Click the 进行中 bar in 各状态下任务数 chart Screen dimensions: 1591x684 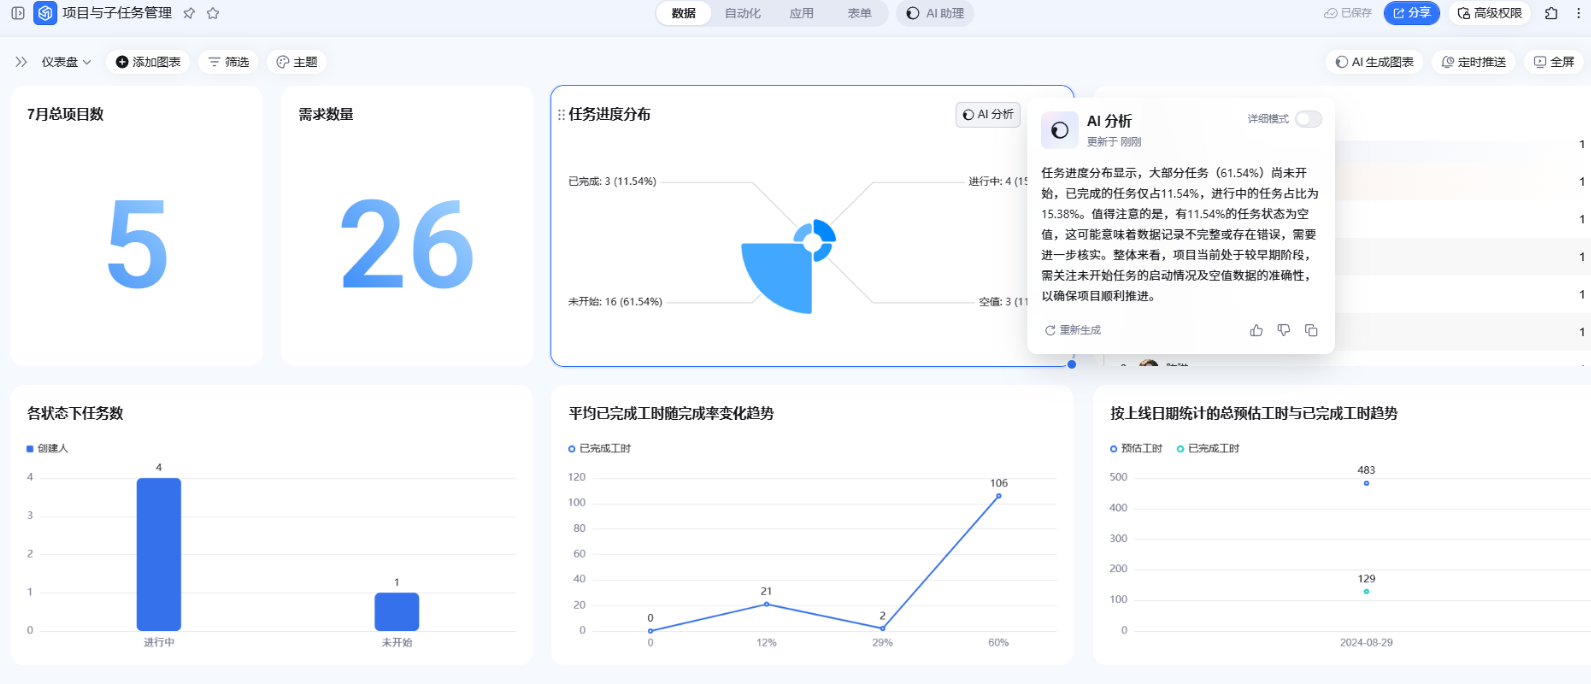tap(159, 554)
